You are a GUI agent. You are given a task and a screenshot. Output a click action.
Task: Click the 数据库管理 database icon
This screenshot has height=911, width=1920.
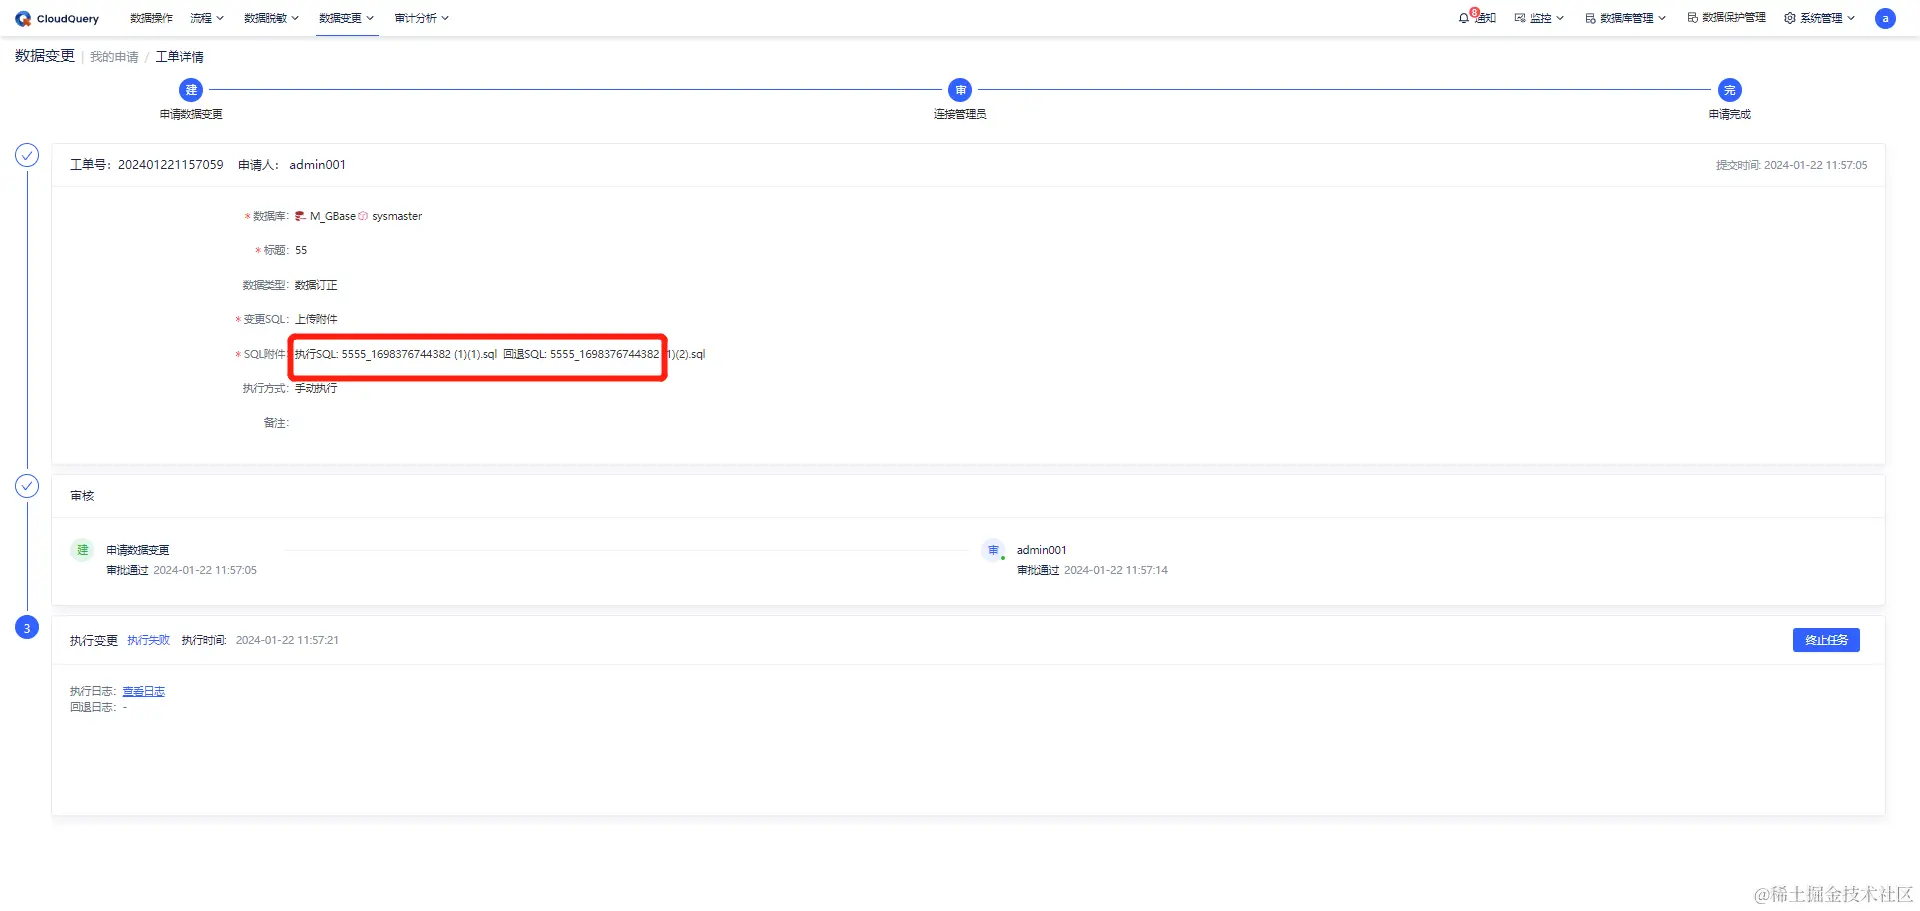(1590, 18)
